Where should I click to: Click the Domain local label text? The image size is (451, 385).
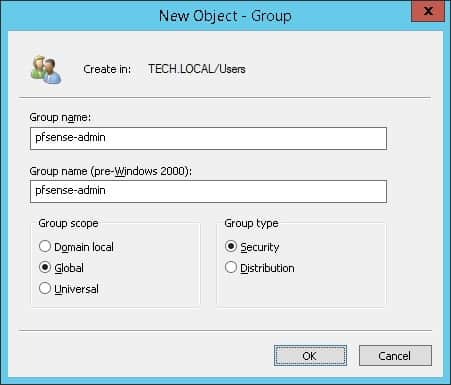click(x=84, y=247)
